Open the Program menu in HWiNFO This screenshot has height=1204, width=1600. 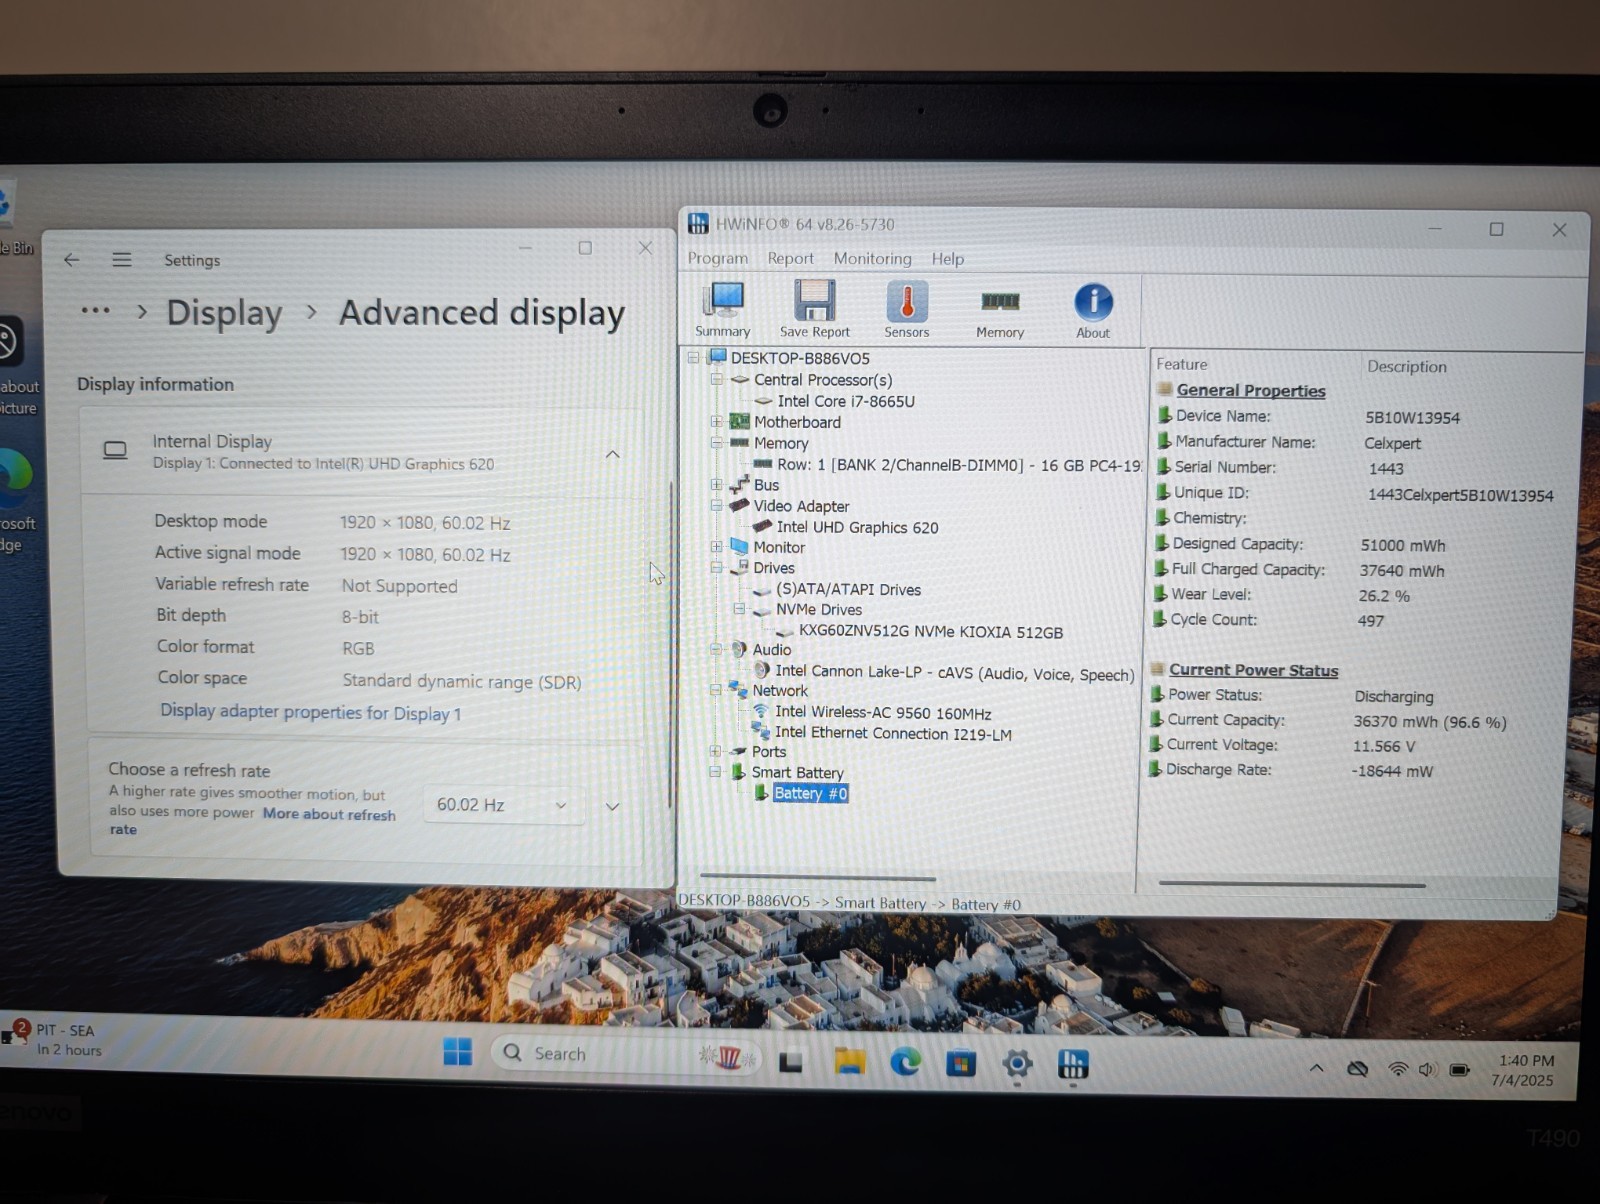point(717,258)
